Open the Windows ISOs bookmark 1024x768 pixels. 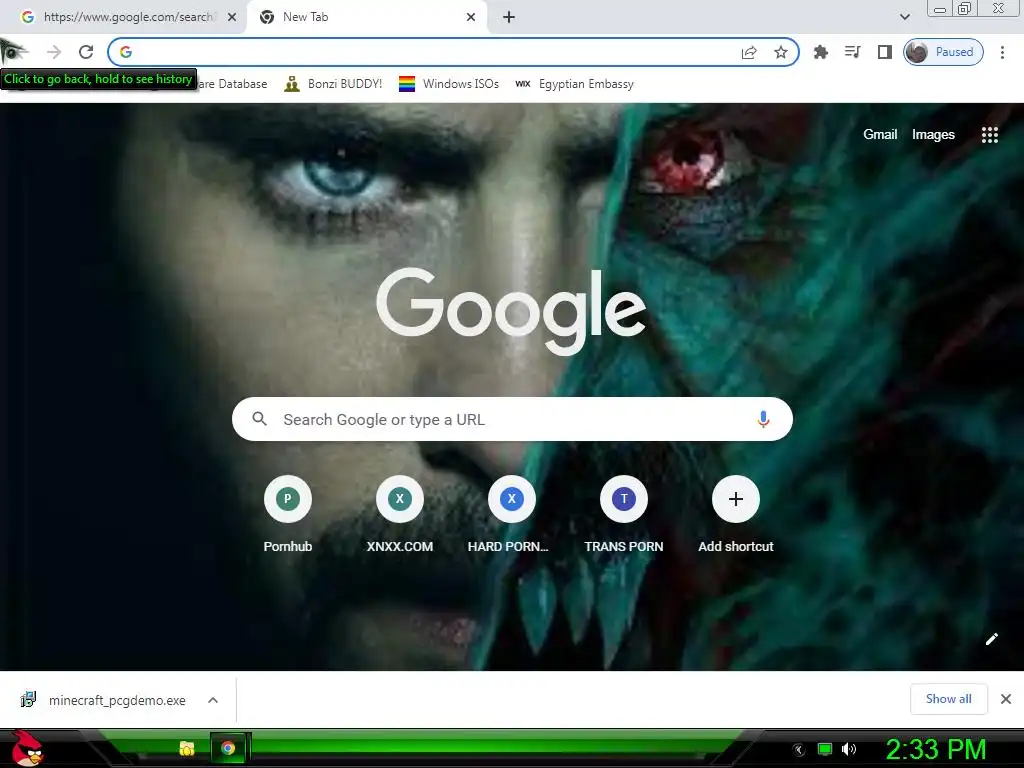[x=449, y=84]
